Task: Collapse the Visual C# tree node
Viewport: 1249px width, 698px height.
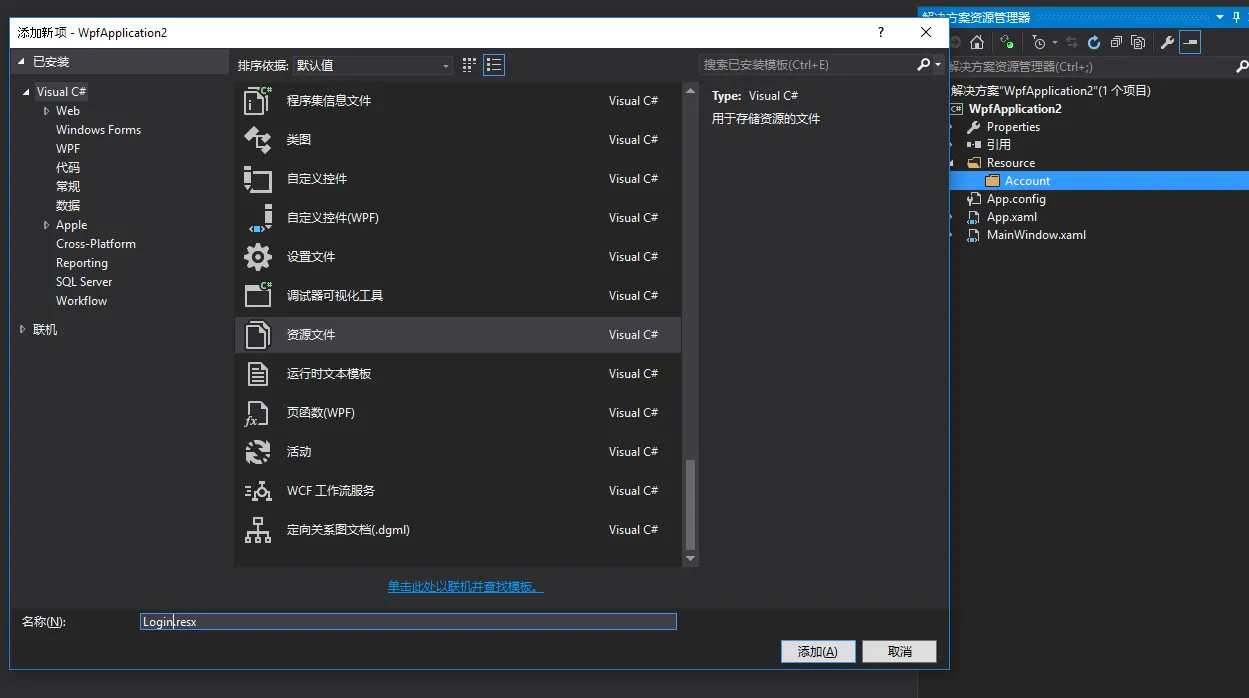Action: (x=27, y=92)
